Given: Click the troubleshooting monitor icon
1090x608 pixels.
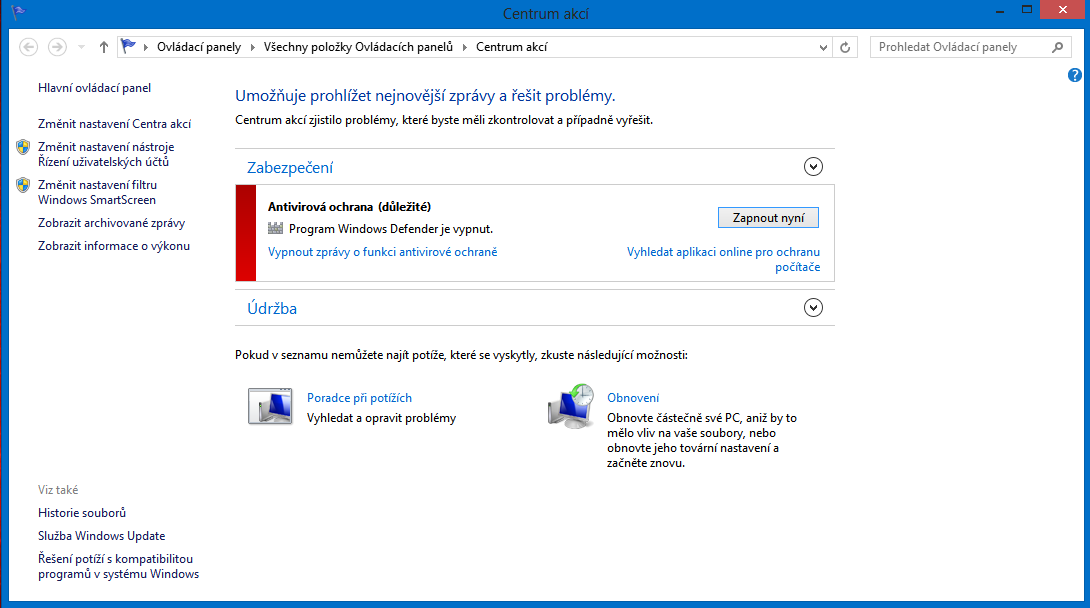Looking at the screenshot, I should (270, 406).
